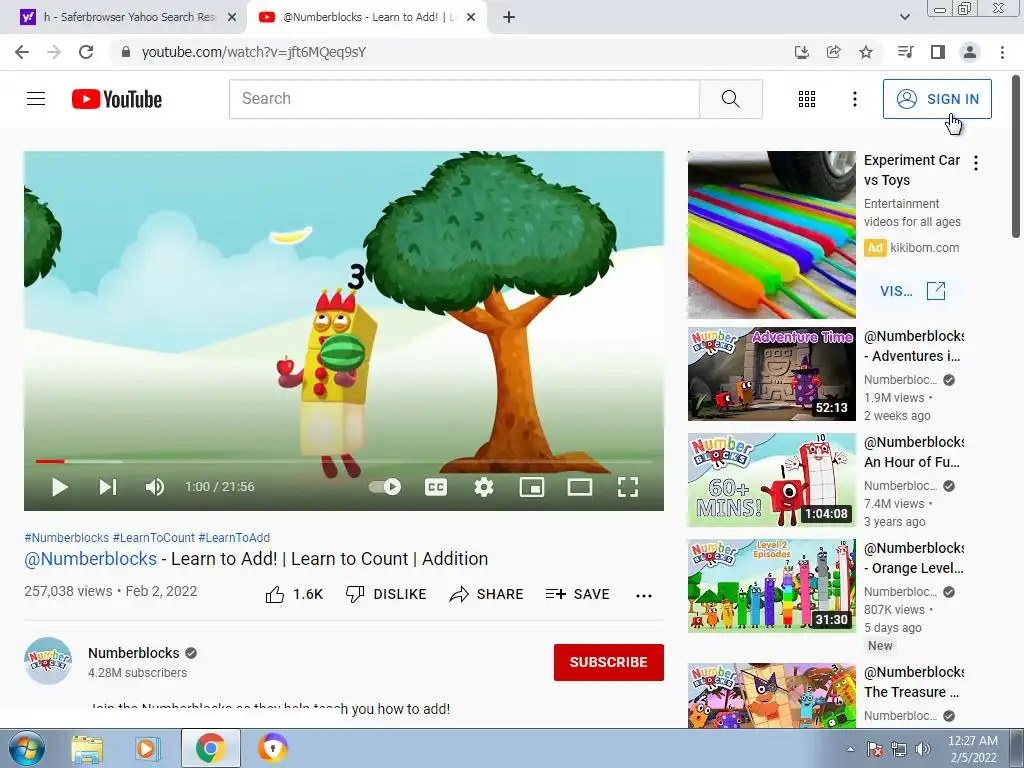Focus the YouTube search field
The image size is (1024, 768).
click(464, 99)
